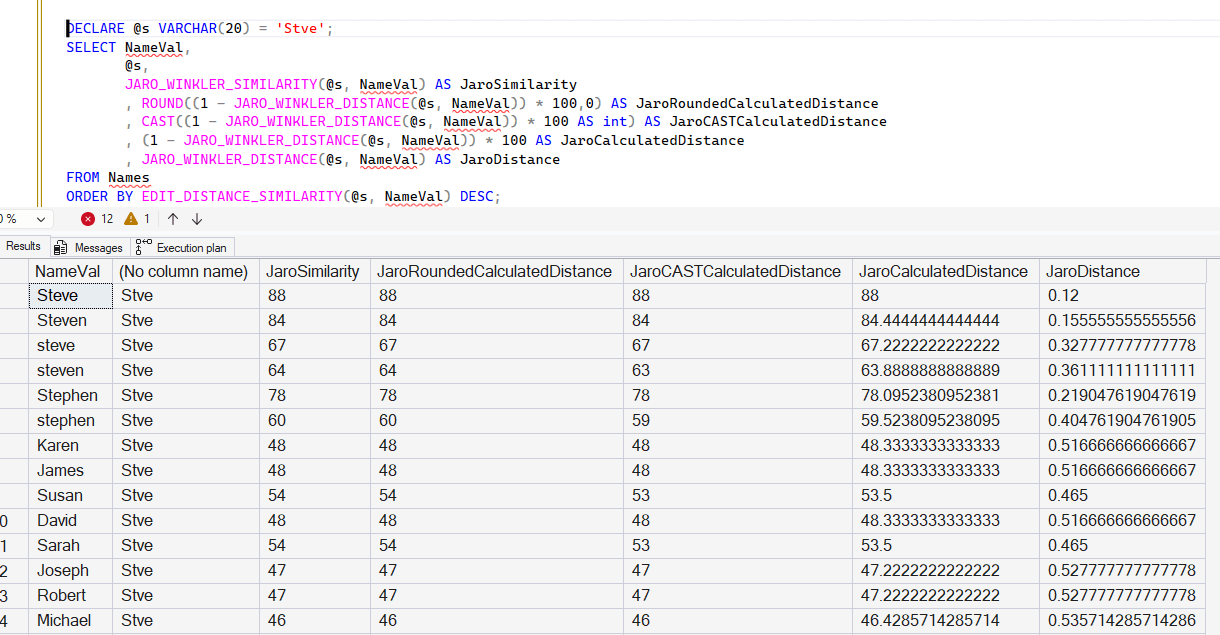Select the Results tab

[25, 246]
